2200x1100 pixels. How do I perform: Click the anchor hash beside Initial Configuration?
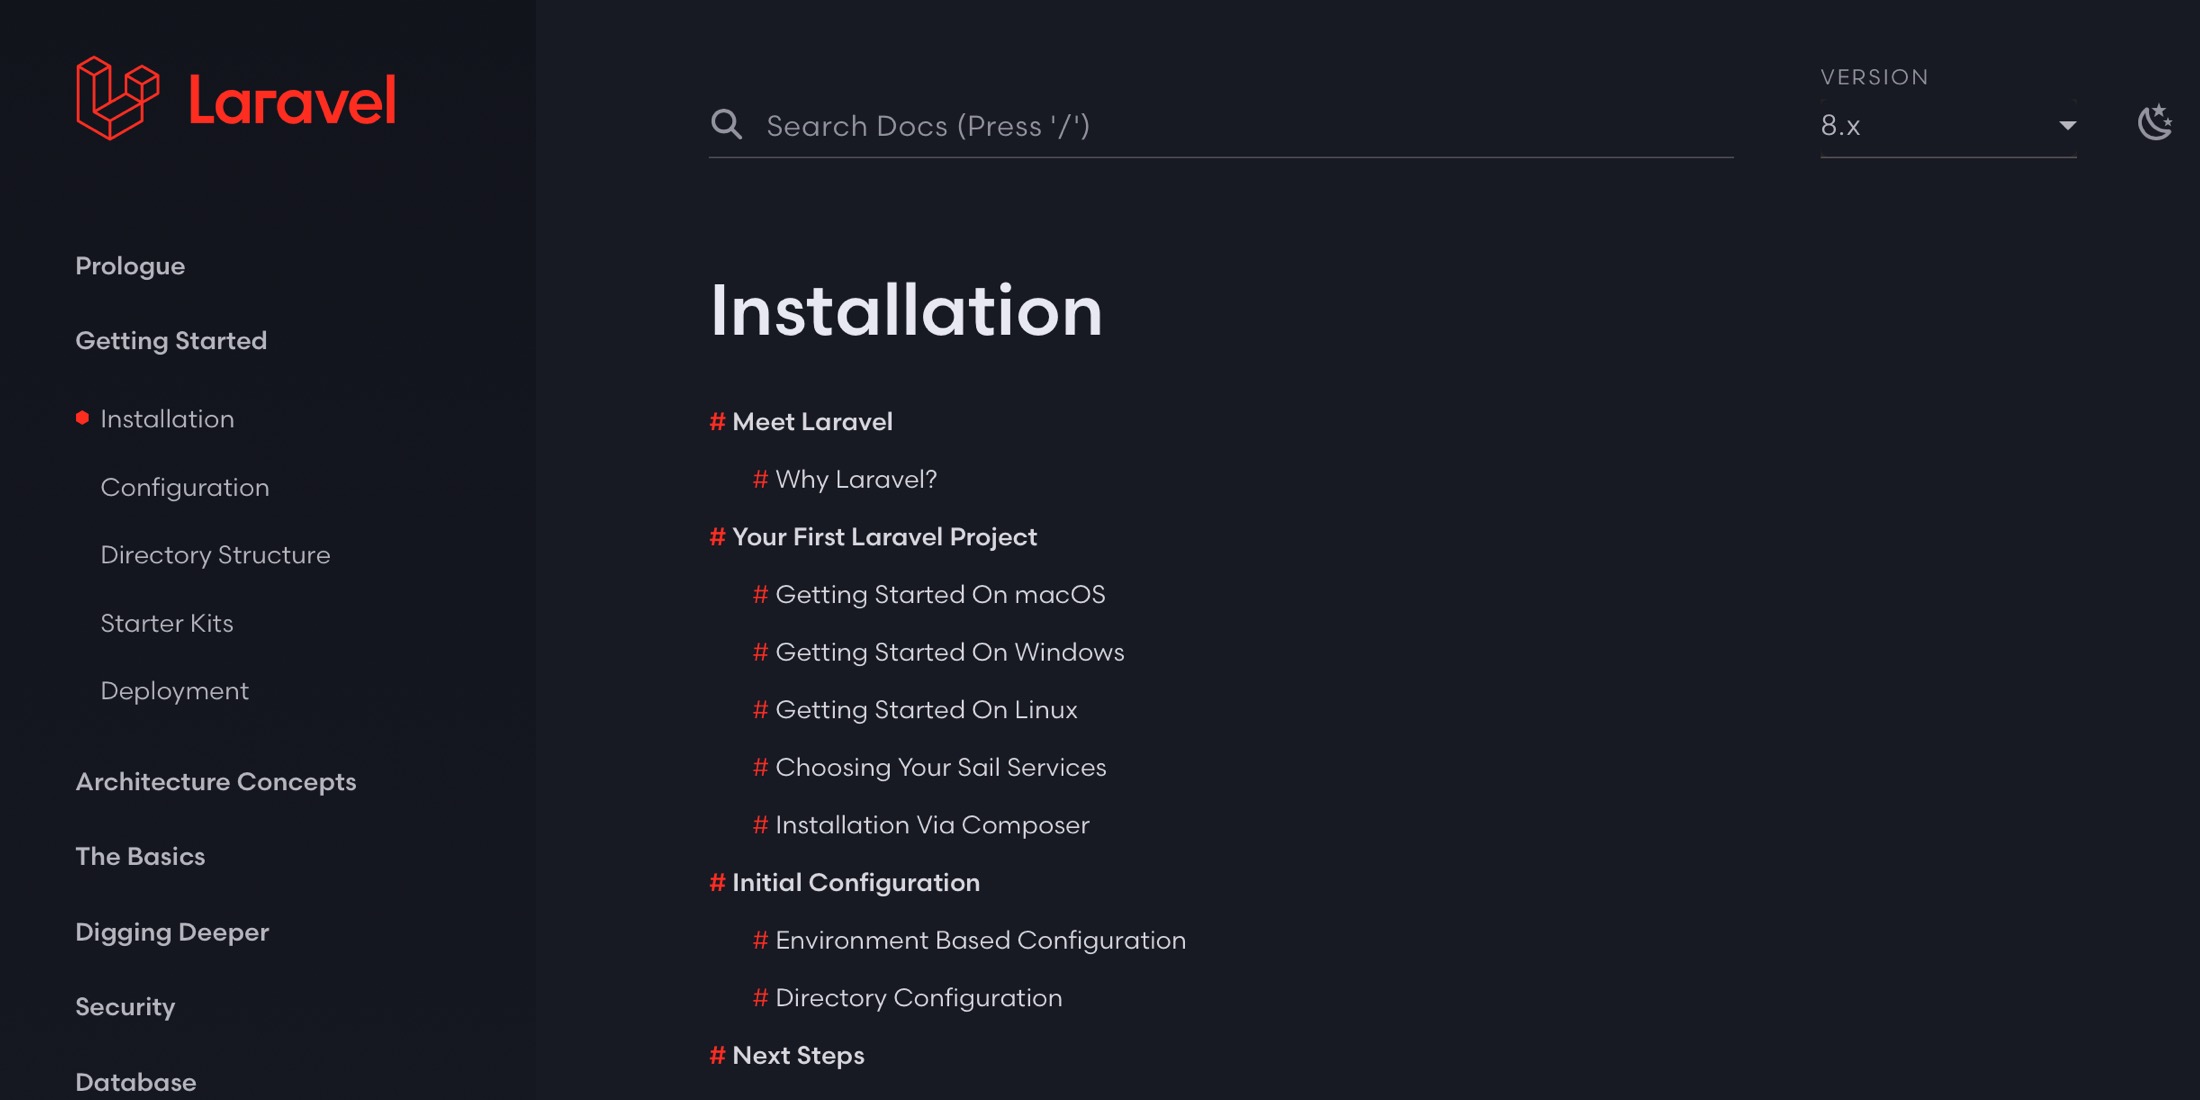[x=716, y=883]
